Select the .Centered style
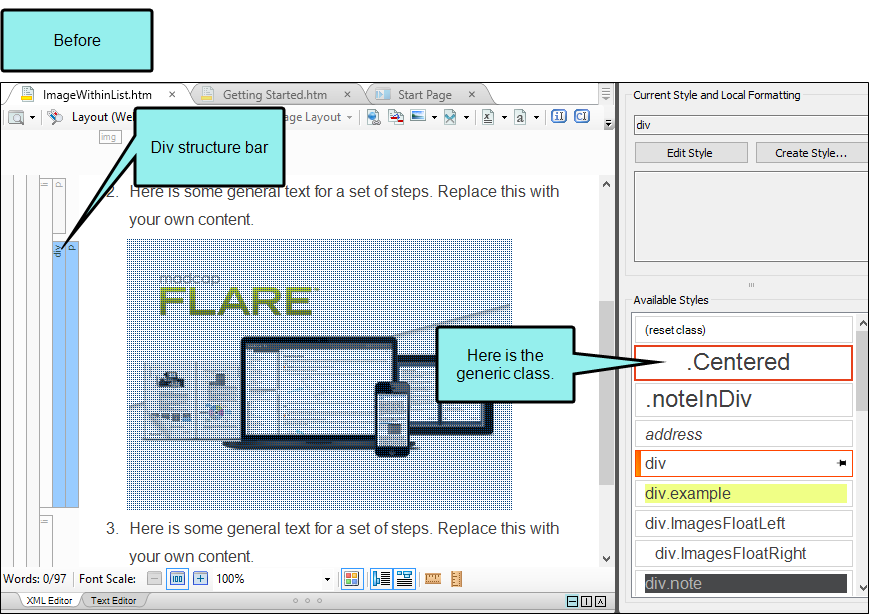This screenshot has height=614, width=869. [x=743, y=362]
